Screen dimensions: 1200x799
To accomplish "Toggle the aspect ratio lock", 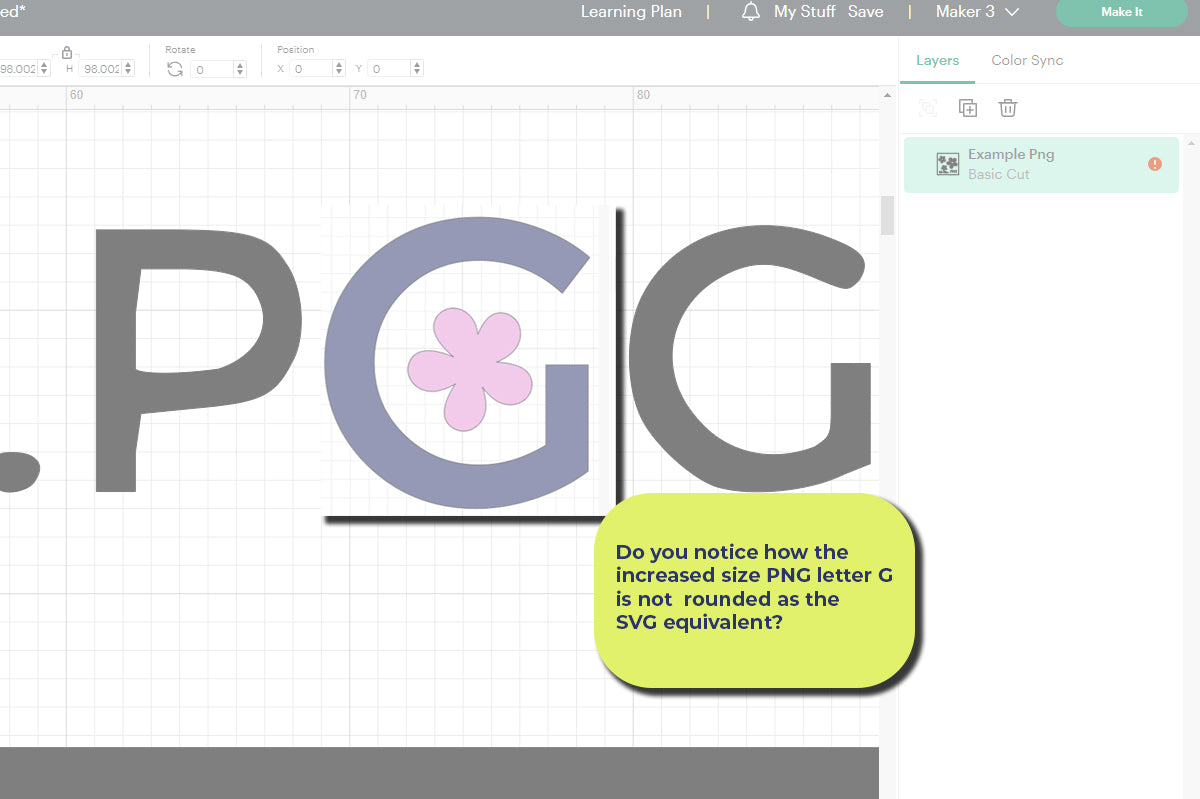I will (67, 52).
